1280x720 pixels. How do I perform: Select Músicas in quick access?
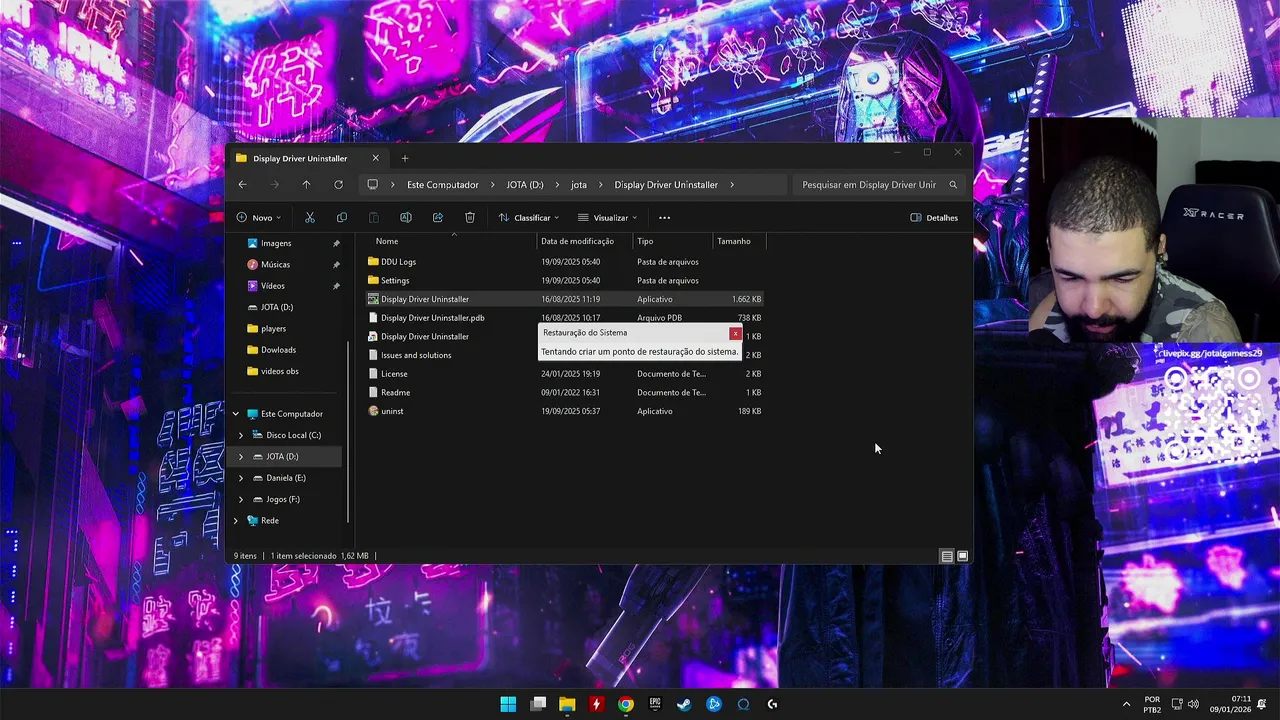click(x=275, y=265)
